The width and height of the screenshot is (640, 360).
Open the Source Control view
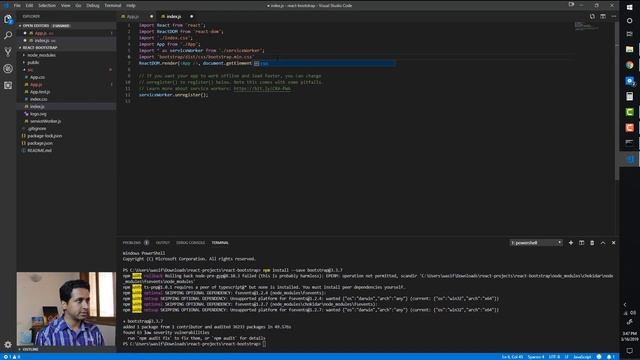8,52
